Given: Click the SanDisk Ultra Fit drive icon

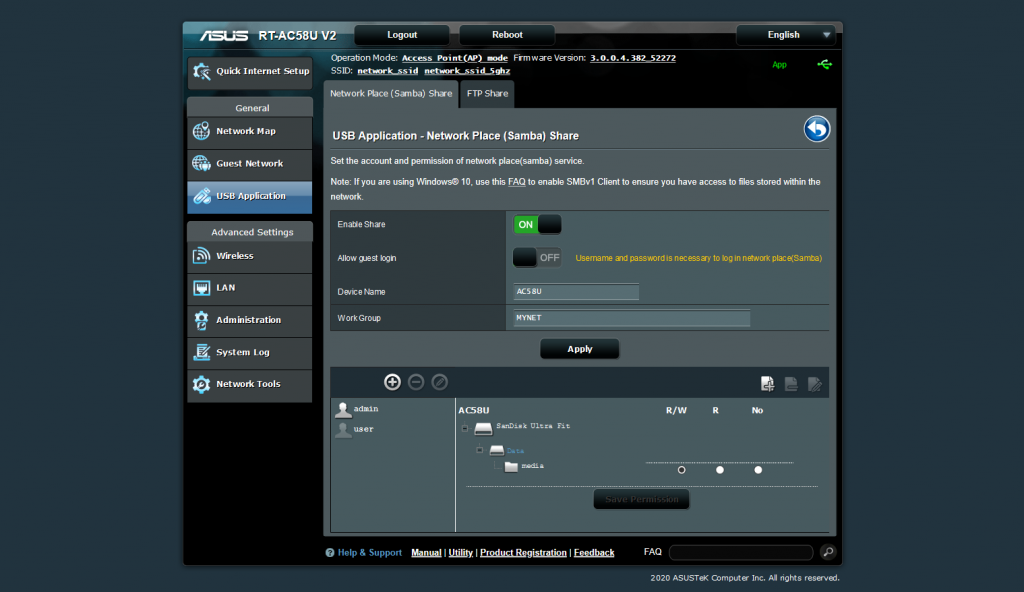Looking at the screenshot, I should 483,429.
